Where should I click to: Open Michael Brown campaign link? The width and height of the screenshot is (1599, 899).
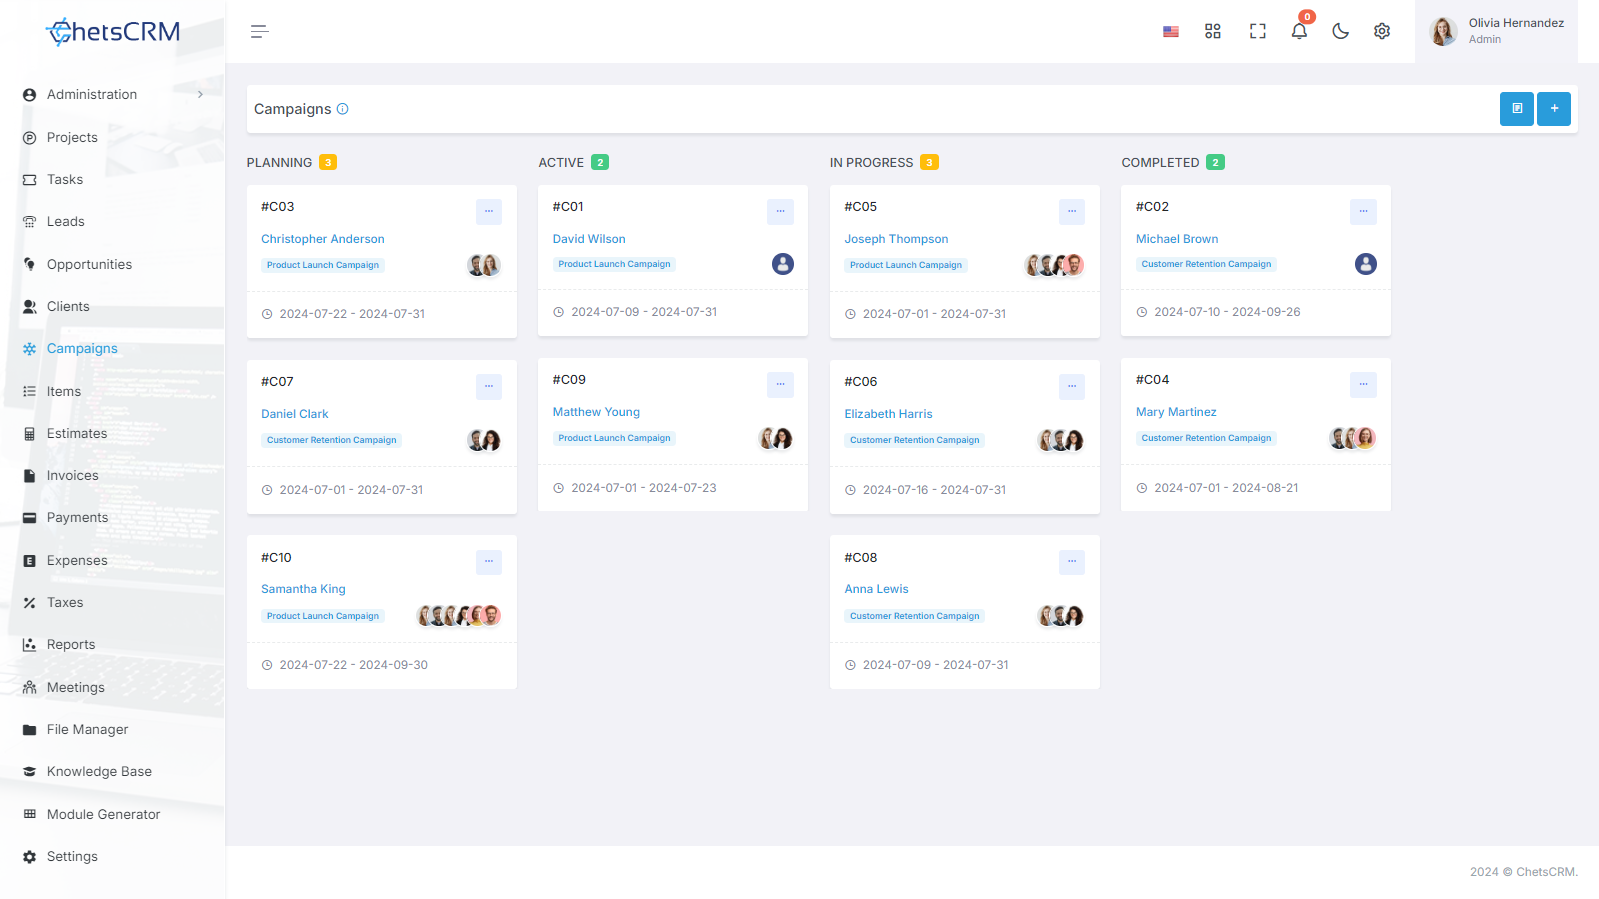point(1177,239)
